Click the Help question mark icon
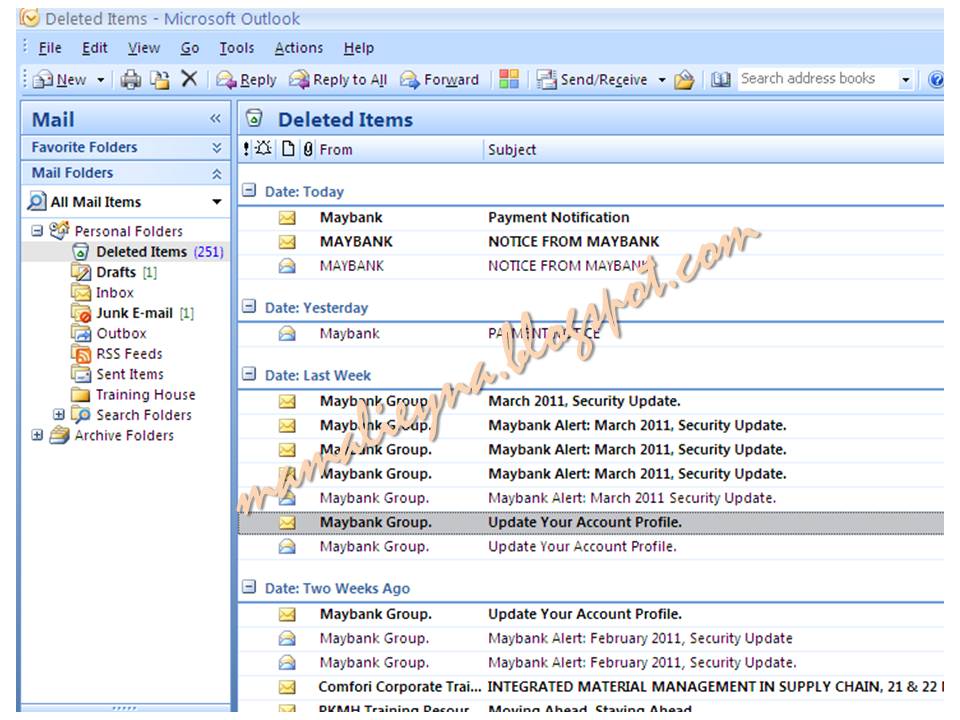This screenshot has width=960, height=720. 936,80
